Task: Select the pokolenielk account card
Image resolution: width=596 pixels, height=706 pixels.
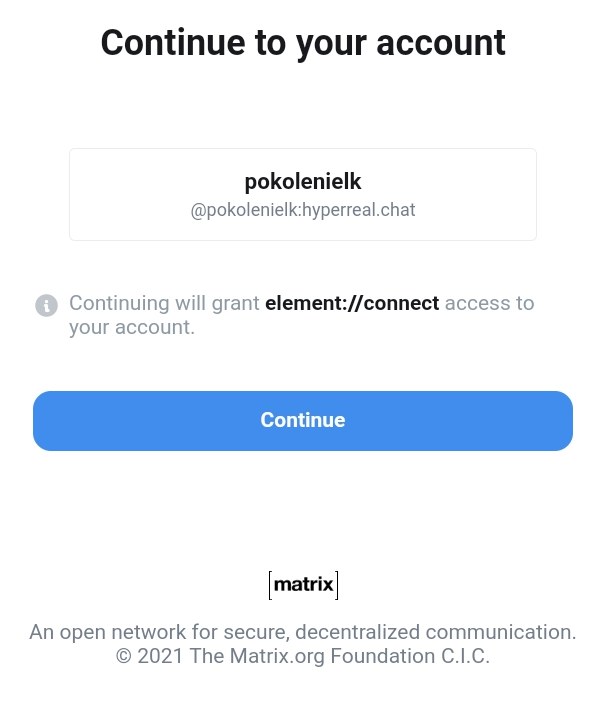Action: coord(303,195)
